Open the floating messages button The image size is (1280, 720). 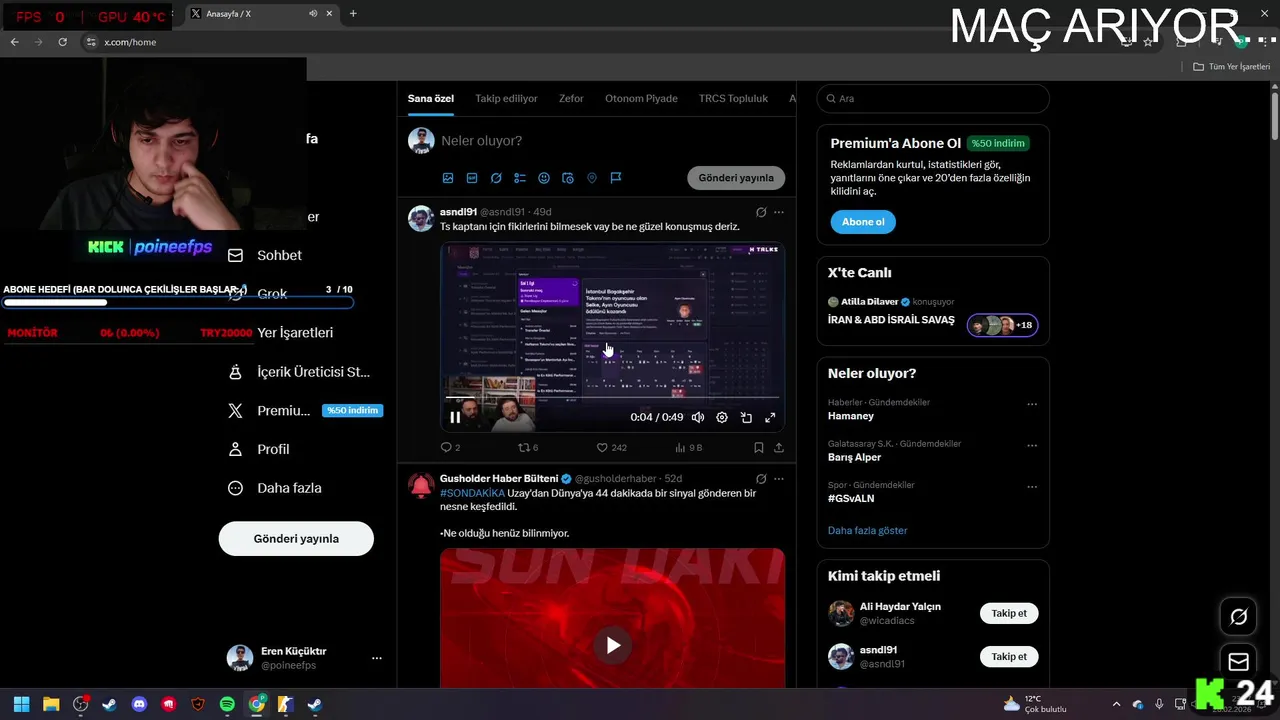(1238, 662)
